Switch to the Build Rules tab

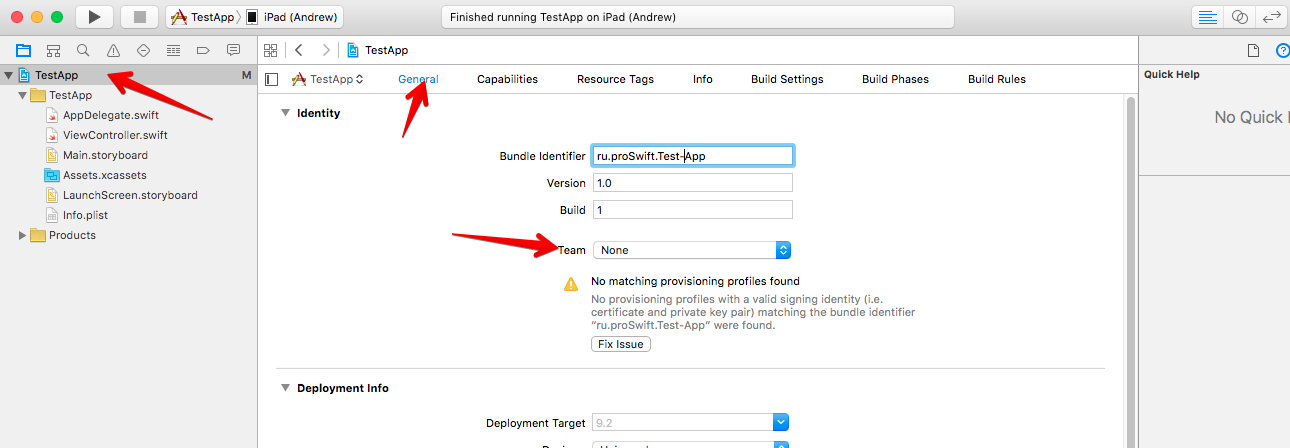997,79
